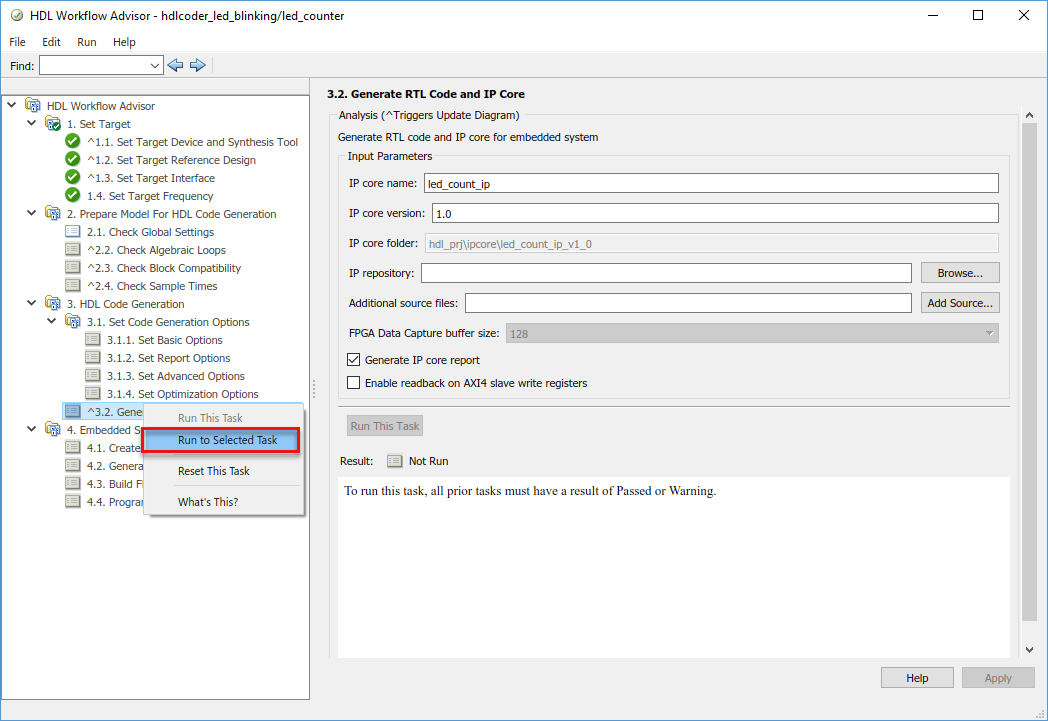Click task icon for 3.1.3 Set Advanced Options
Screen dimensions: 1048x721
tap(93, 376)
